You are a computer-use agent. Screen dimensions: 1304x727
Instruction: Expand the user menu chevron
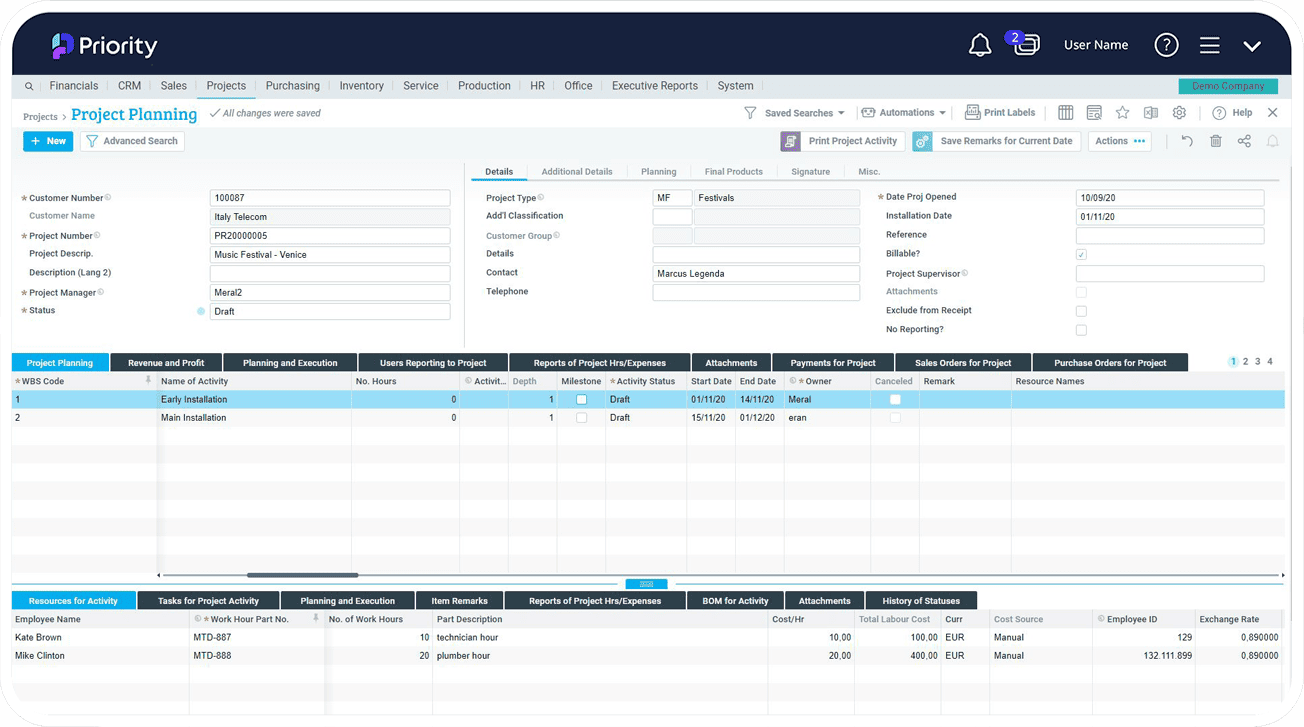coord(1252,46)
